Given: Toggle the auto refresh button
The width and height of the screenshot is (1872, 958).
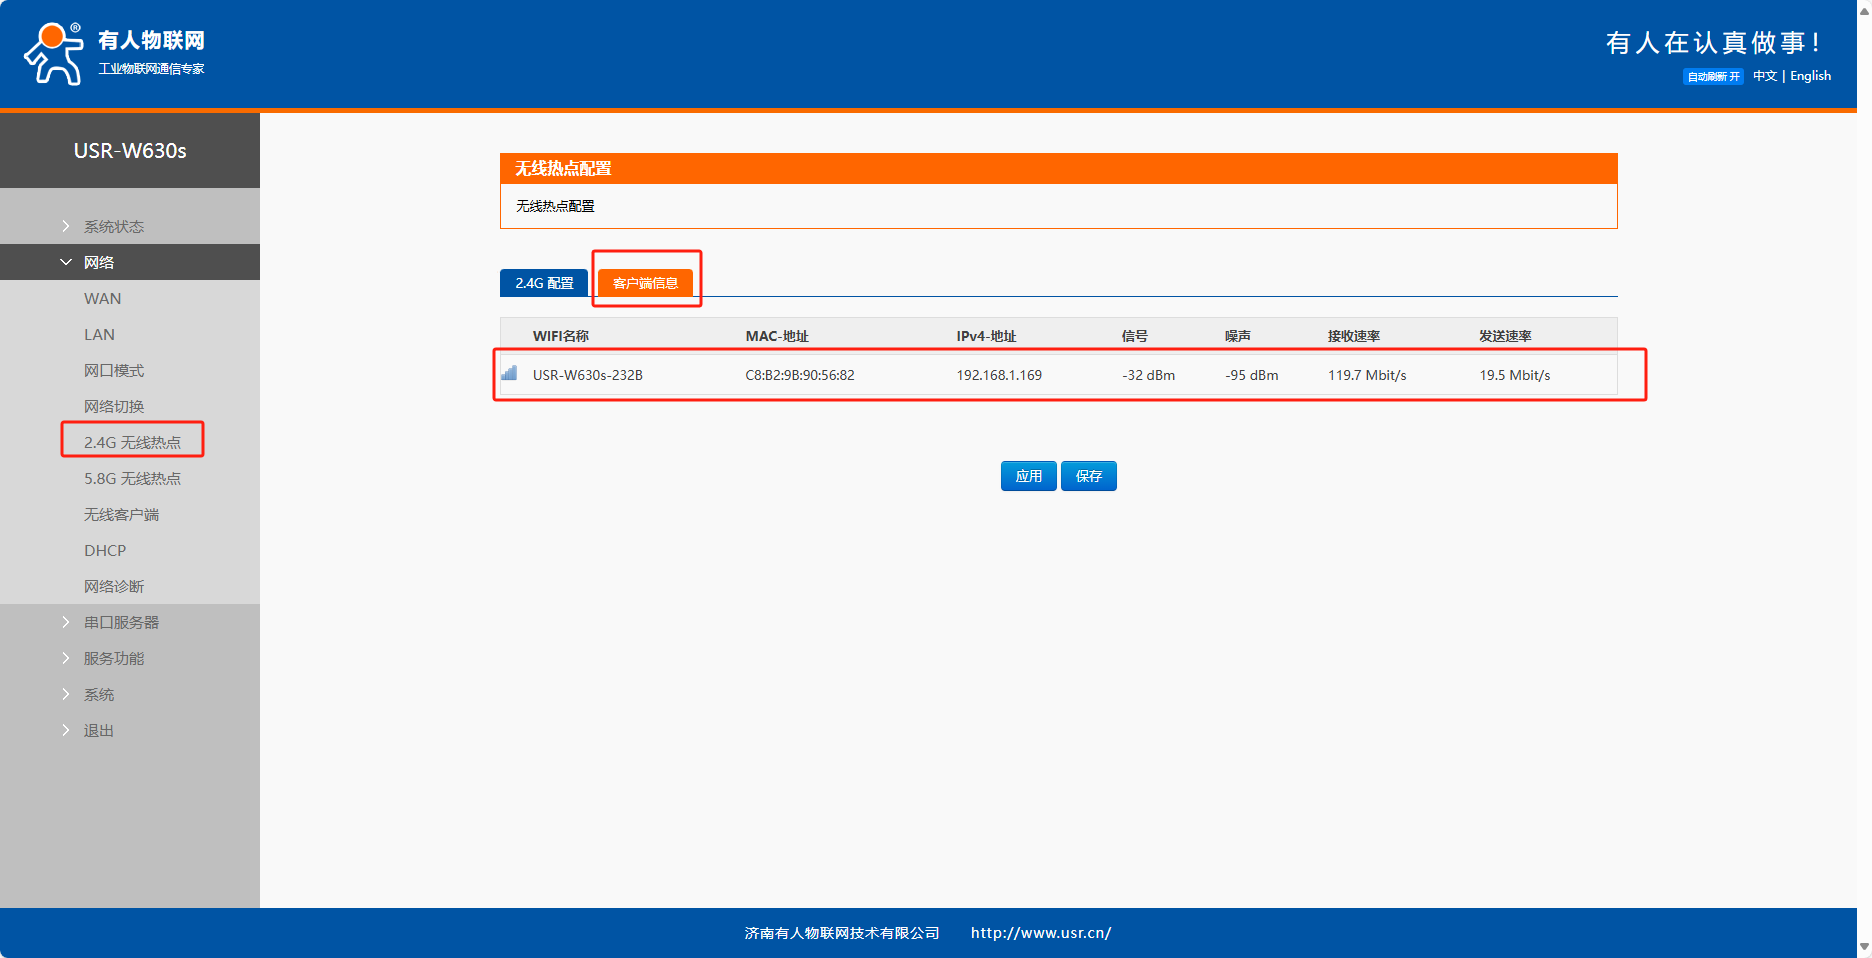Looking at the screenshot, I should [1712, 77].
